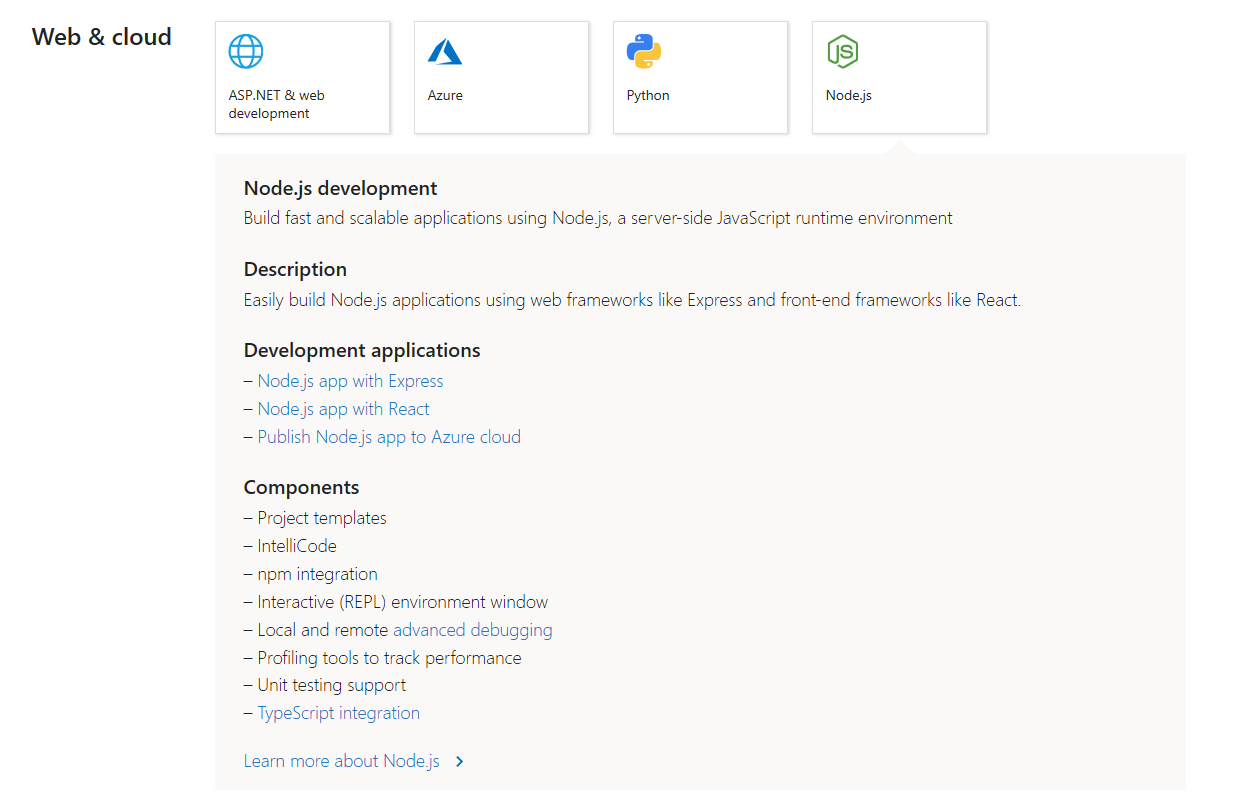Select the Azure card label
This screenshot has width=1254, height=805.
tap(445, 96)
